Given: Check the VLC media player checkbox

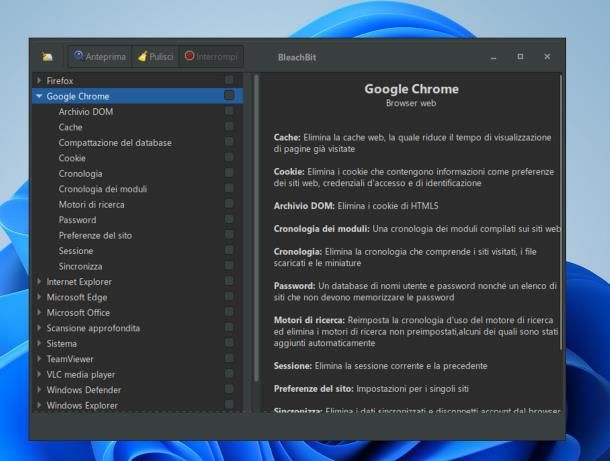Looking at the screenshot, I should 229,373.
